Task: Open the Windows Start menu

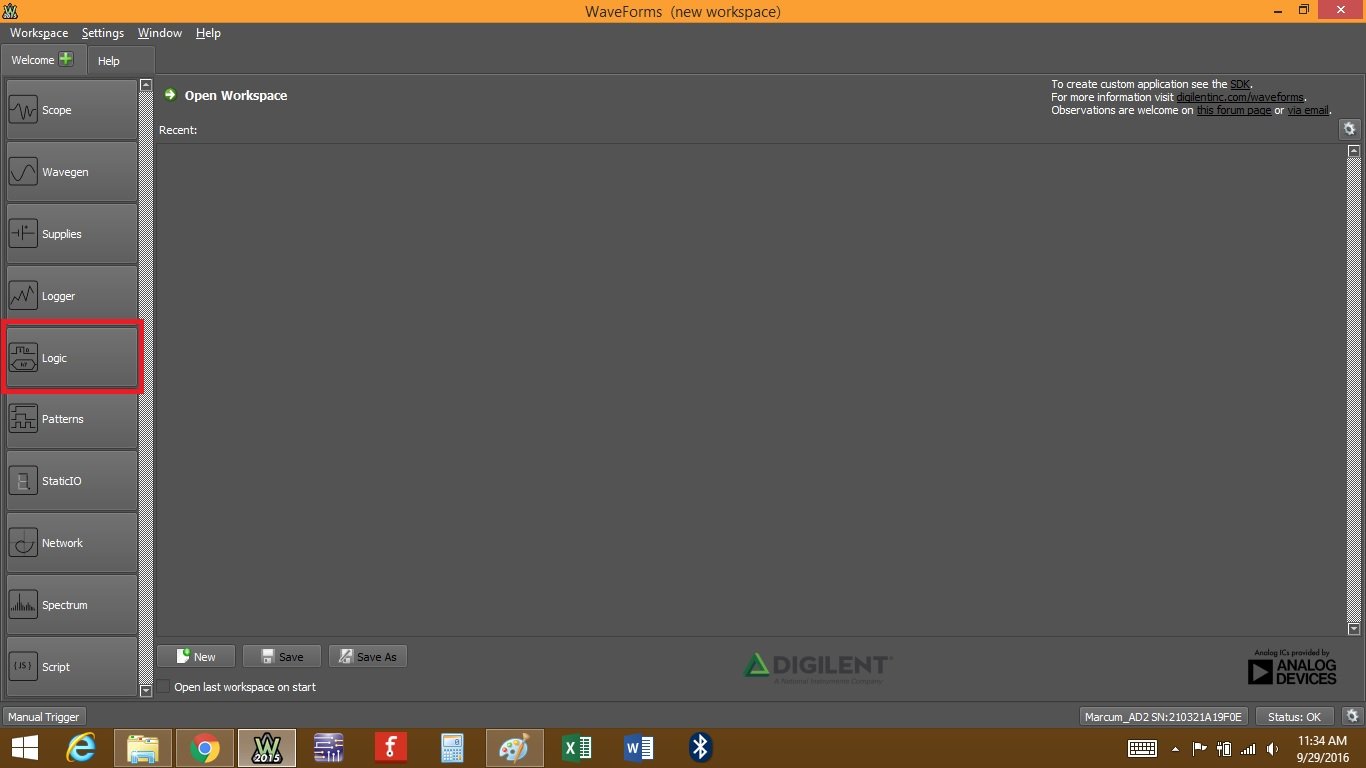Action: click(x=24, y=748)
